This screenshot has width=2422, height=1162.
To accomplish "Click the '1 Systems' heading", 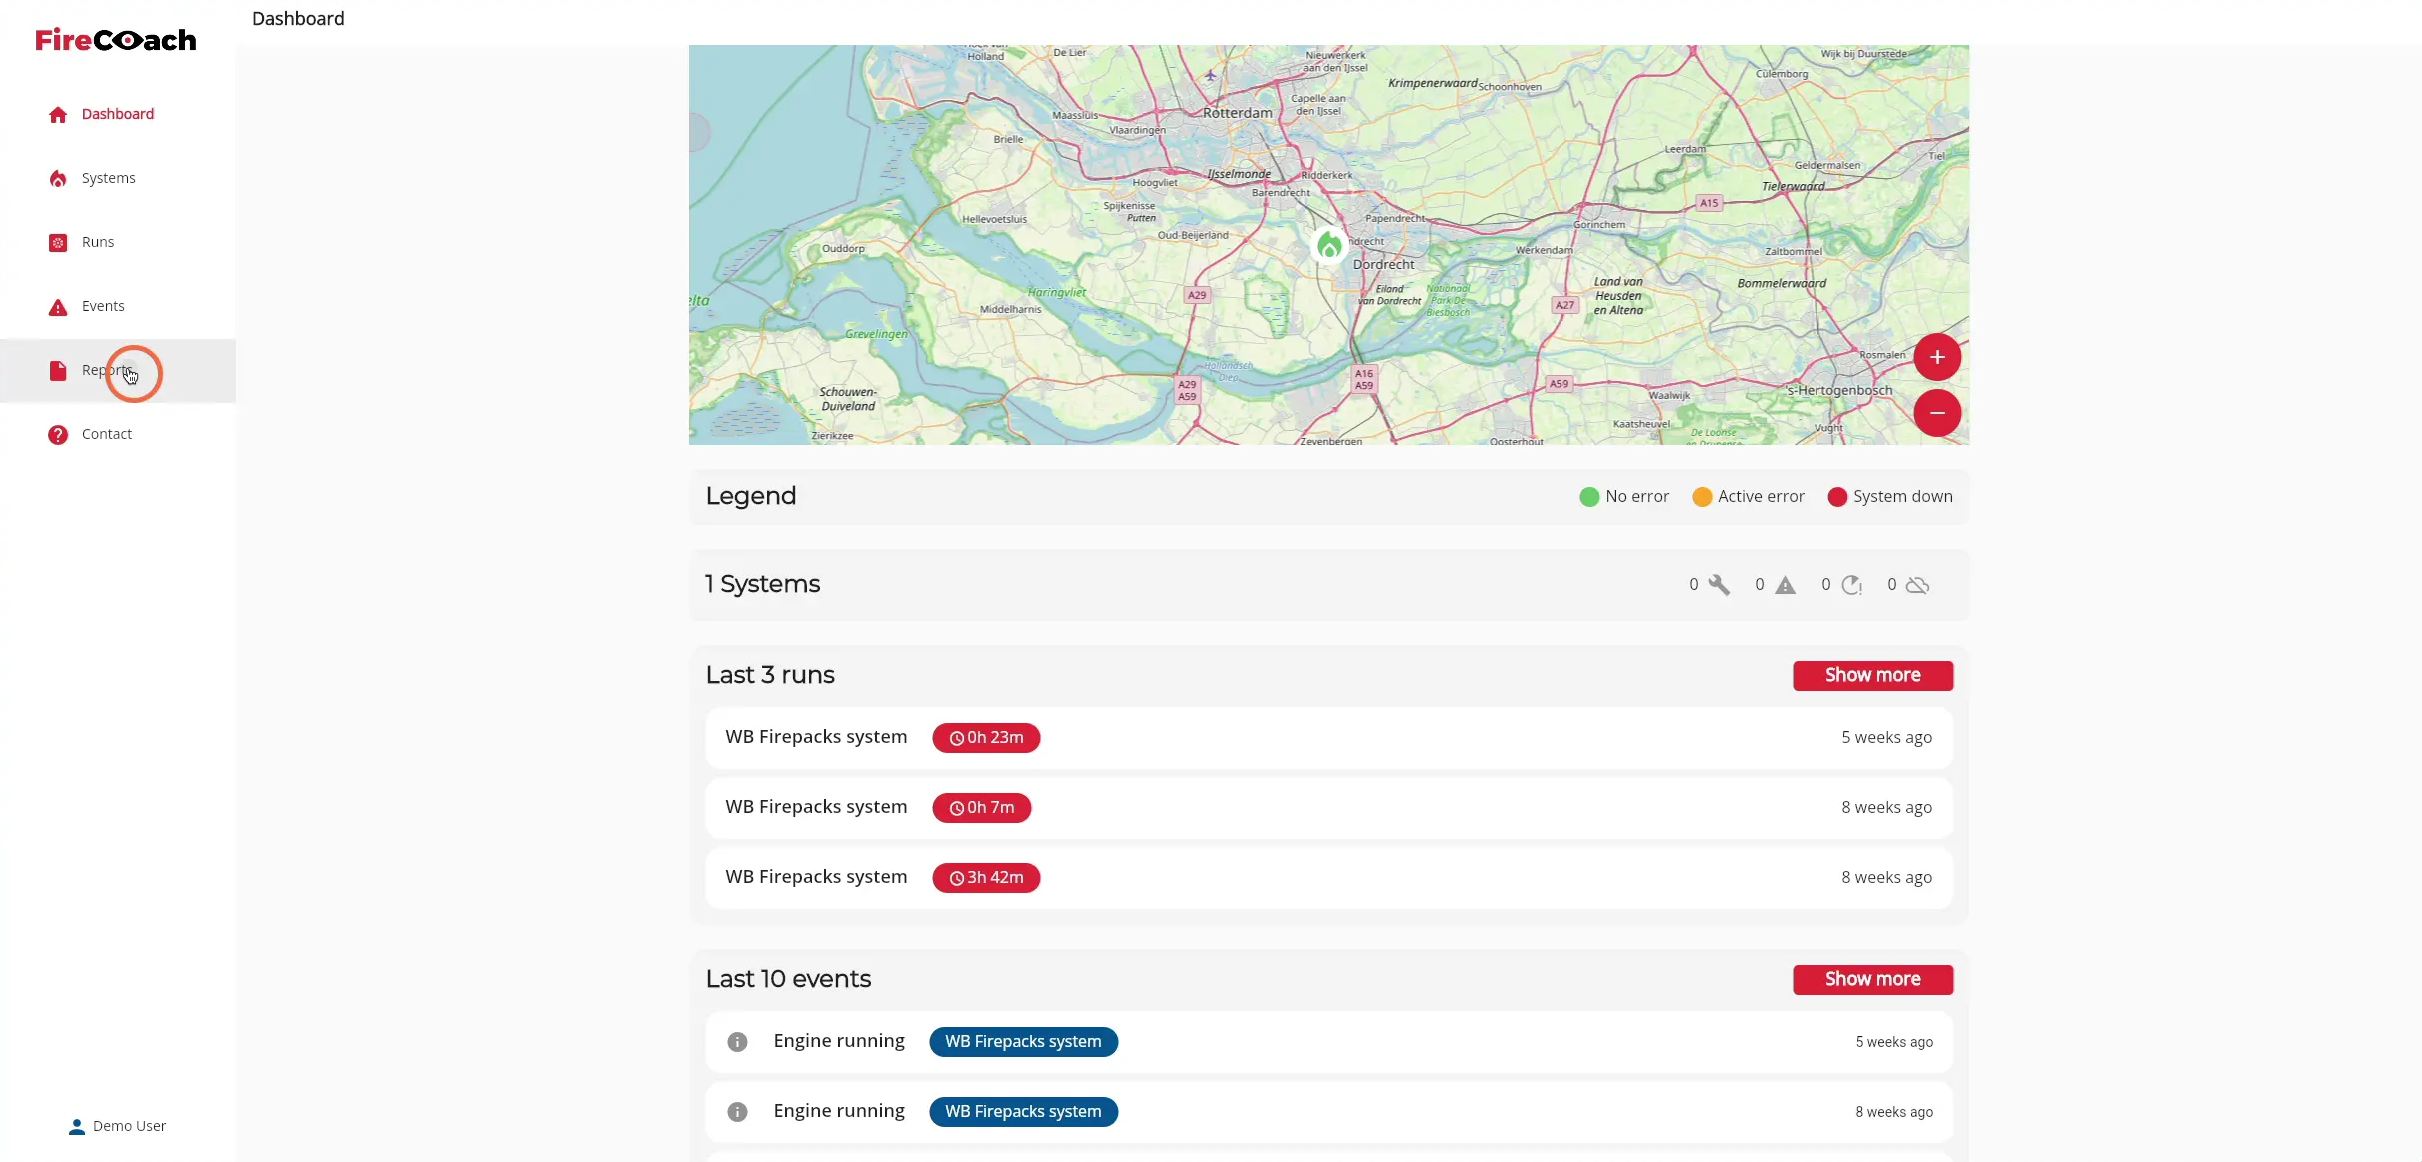I will tap(762, 584).
